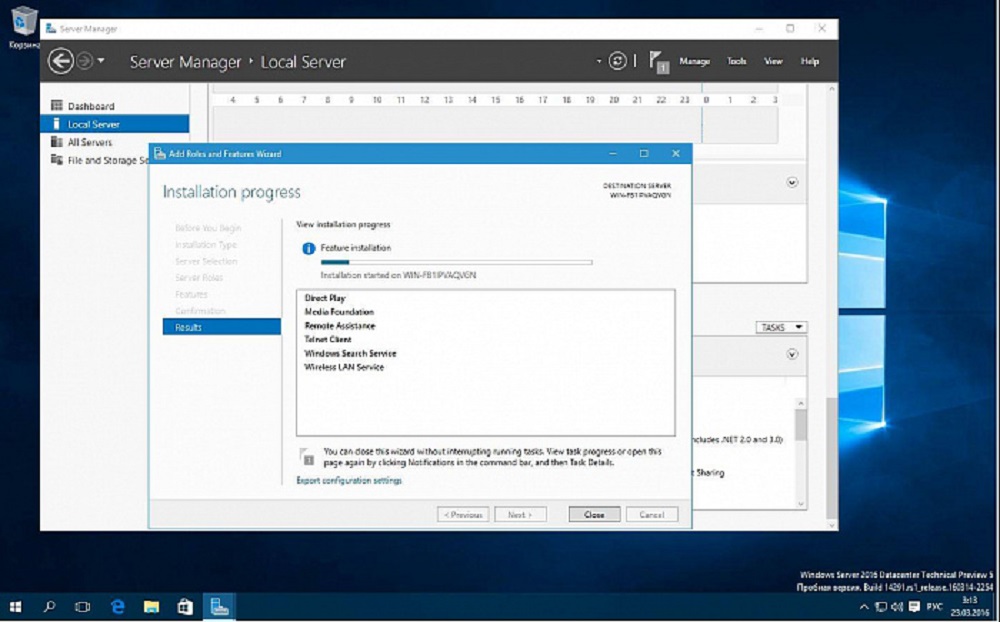Viewport: 1000px width, 622px height.
Task: Open the View menu
Action: (773, 61)
